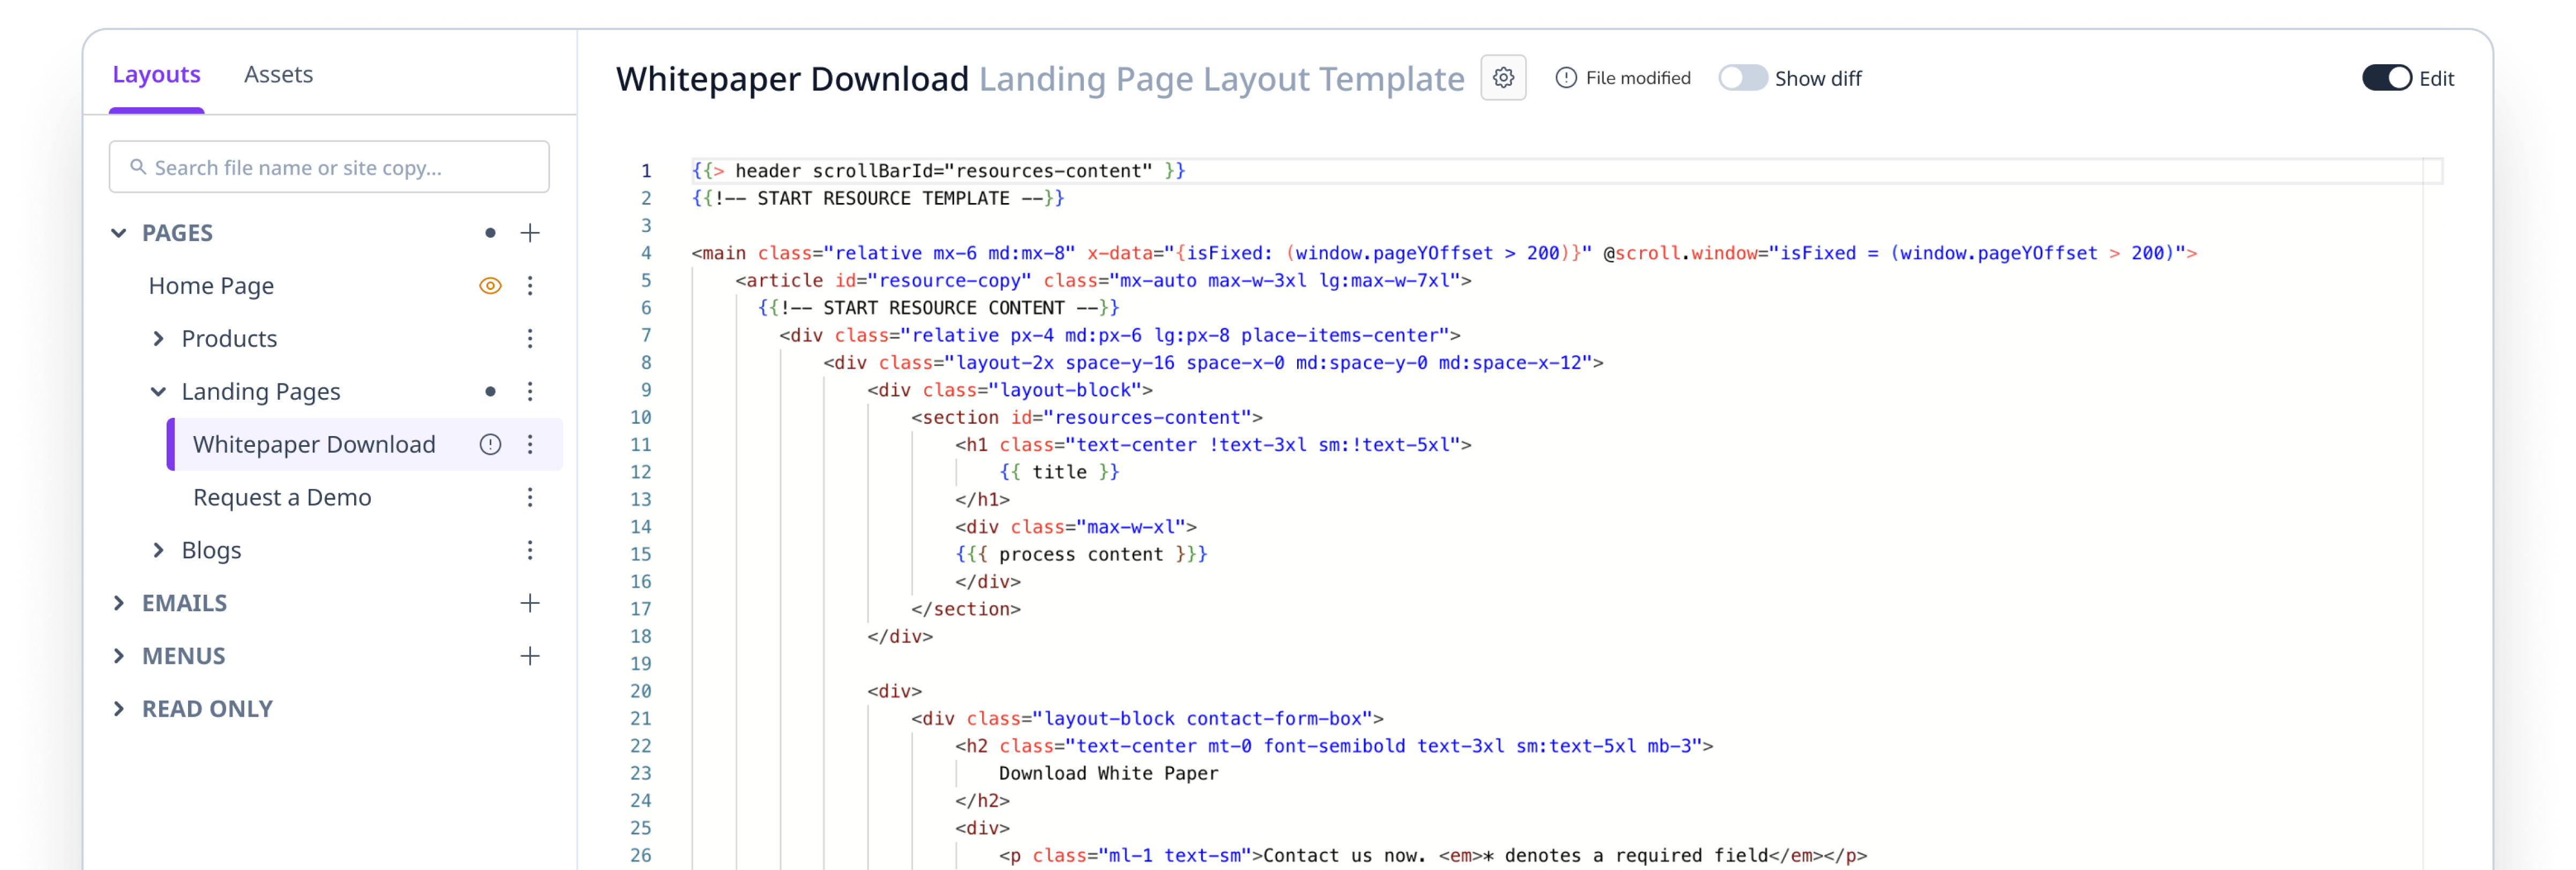Expand the Products tree item
This screenshot has width=2576, height=870.
point(158,338)
